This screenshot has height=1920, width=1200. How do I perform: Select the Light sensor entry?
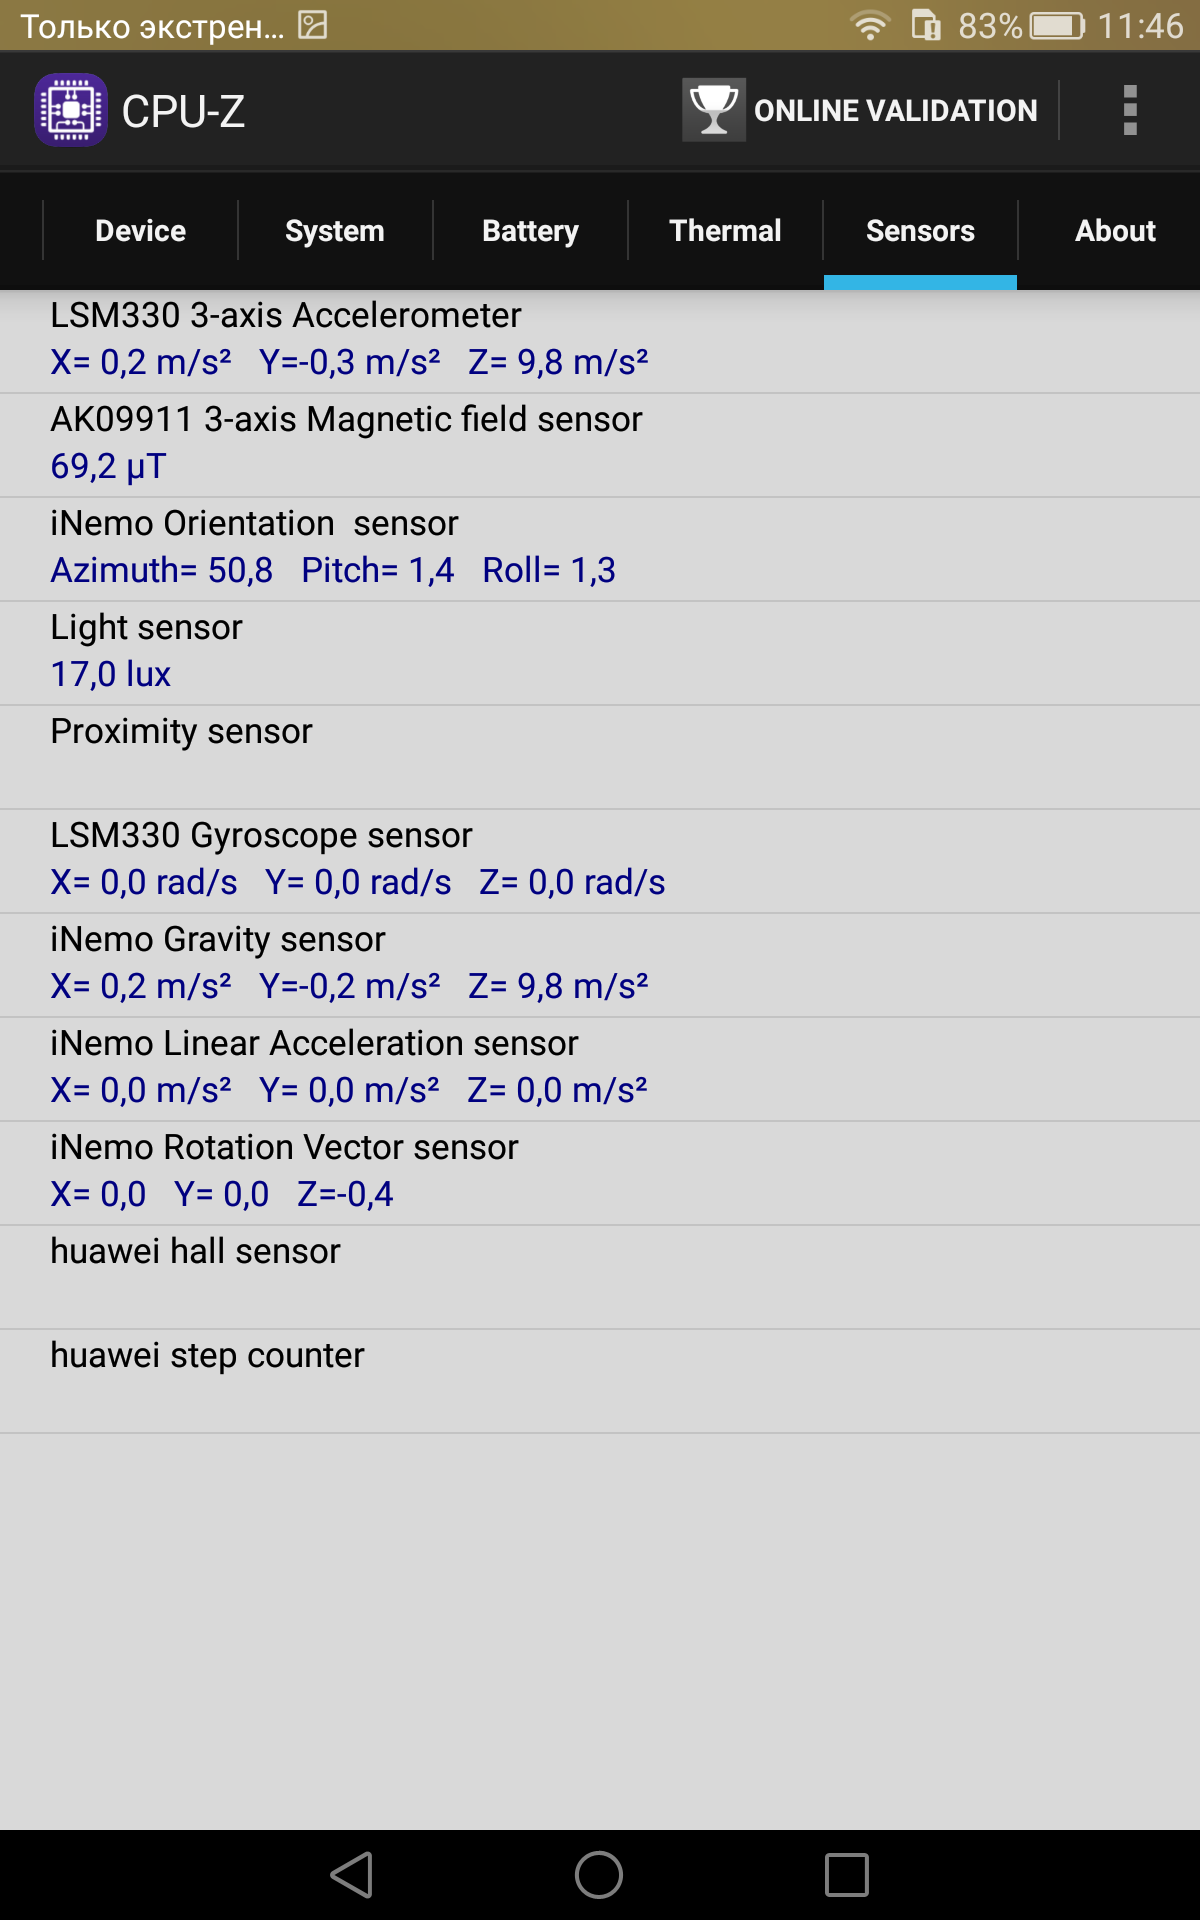[600, 653]
